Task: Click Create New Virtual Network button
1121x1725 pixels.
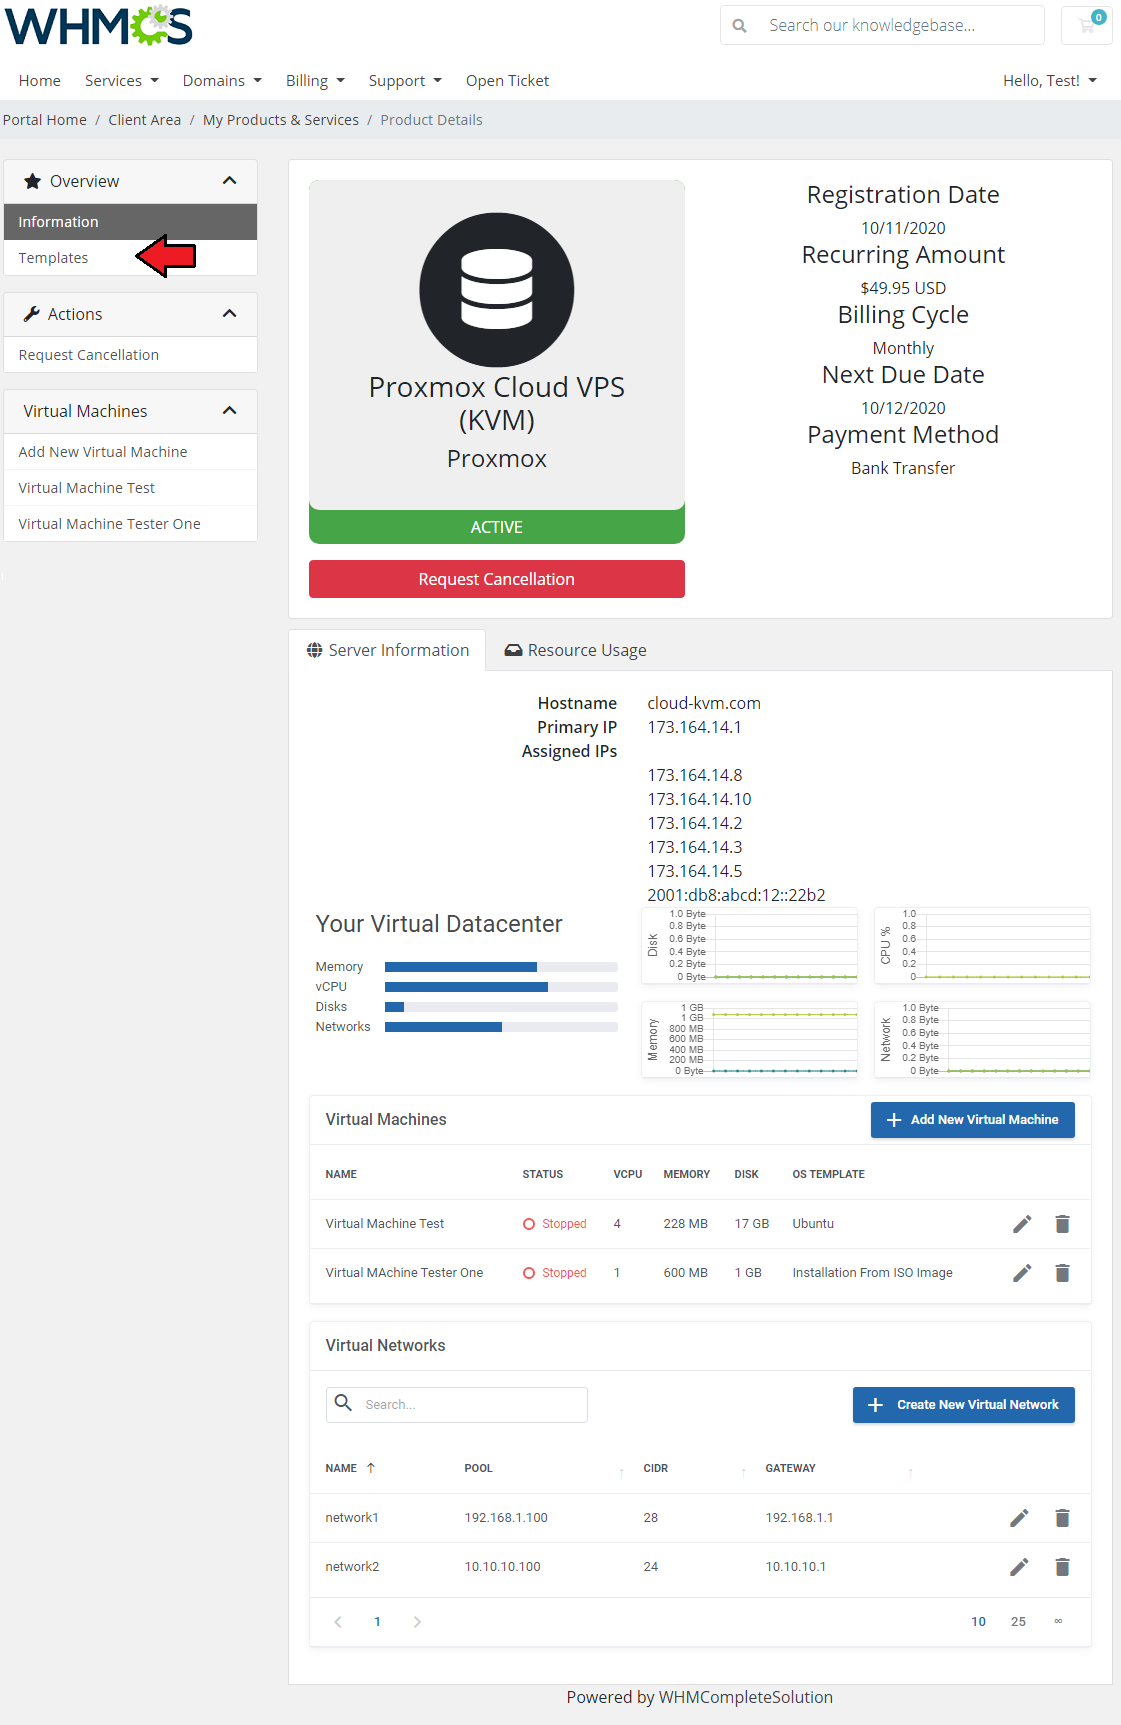Action: [963, 1405]
